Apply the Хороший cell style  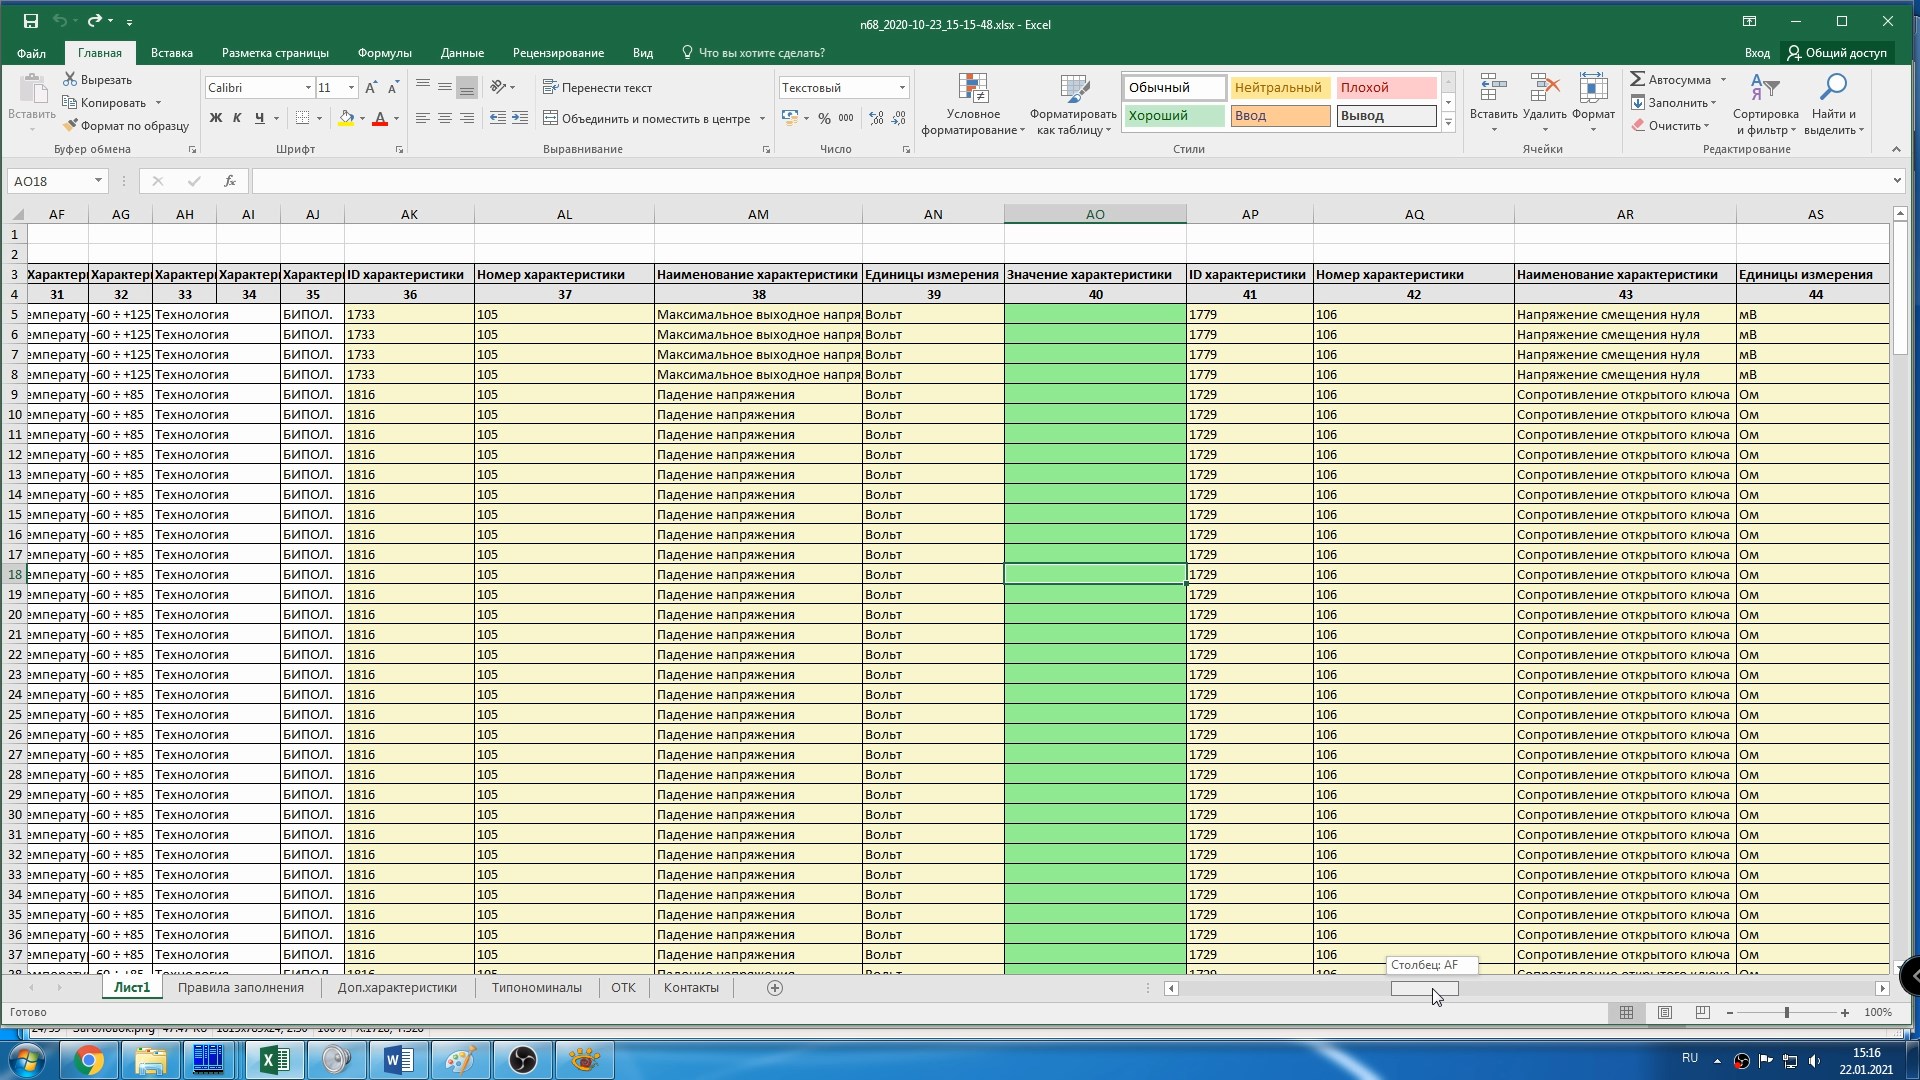(1173, 116)
